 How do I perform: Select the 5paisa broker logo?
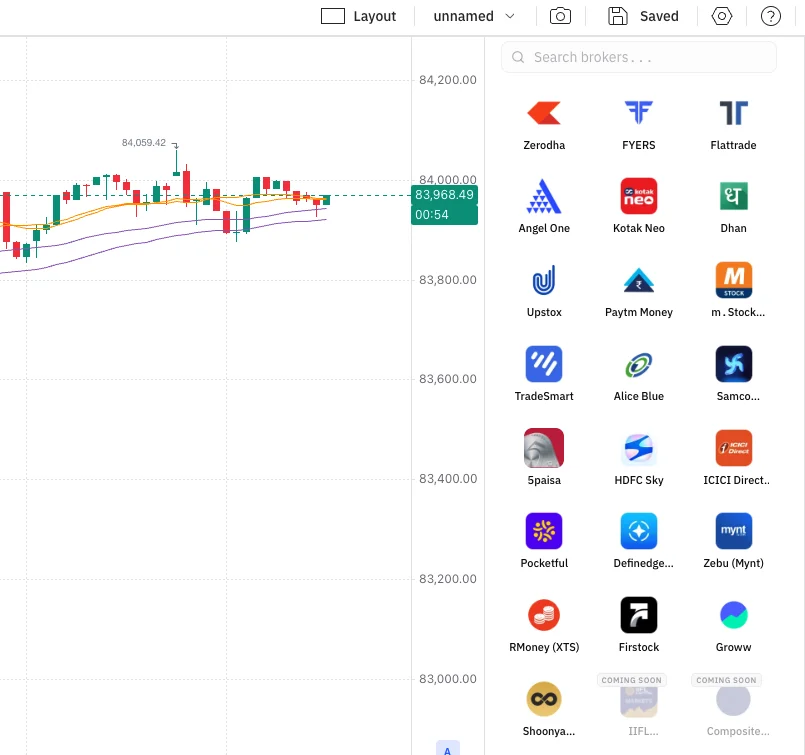[x=544, y=448]
